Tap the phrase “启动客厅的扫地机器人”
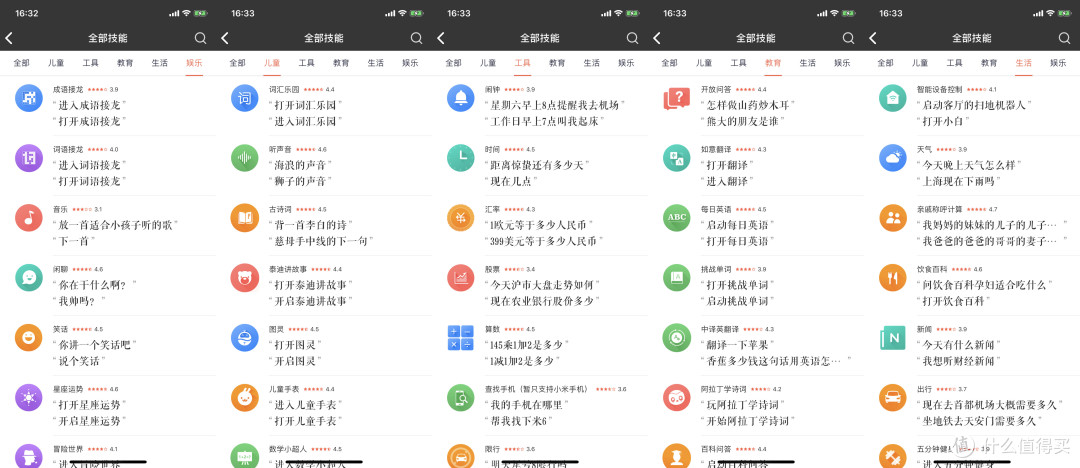The height and width of the screenshot is (468, 1080). click(974, 105)
